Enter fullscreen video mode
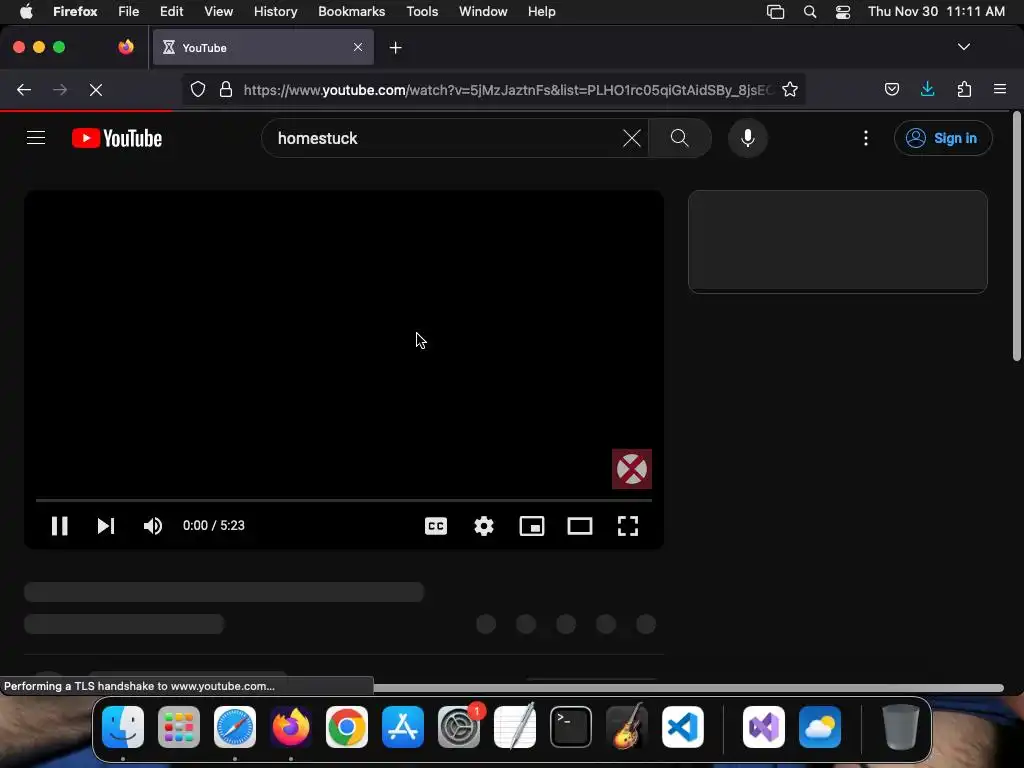This screenshot has width=1024, height=768. pos(628,526)
